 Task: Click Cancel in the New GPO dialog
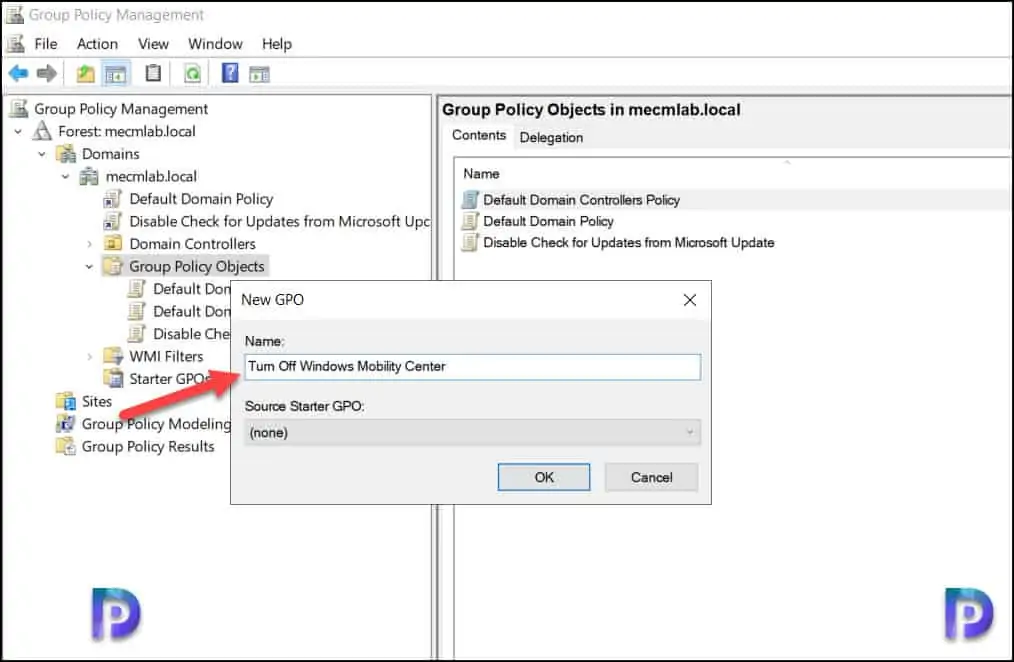651,477
